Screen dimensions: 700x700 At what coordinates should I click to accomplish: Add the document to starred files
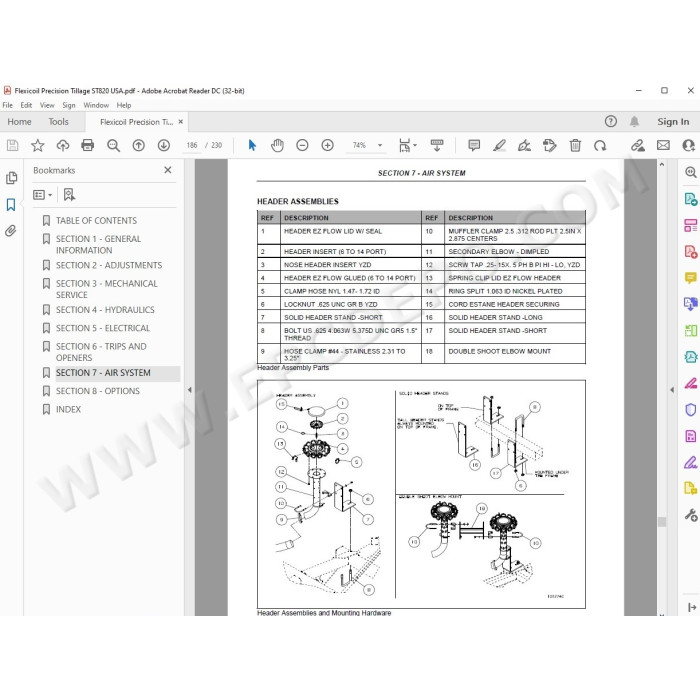coord(38,146)
